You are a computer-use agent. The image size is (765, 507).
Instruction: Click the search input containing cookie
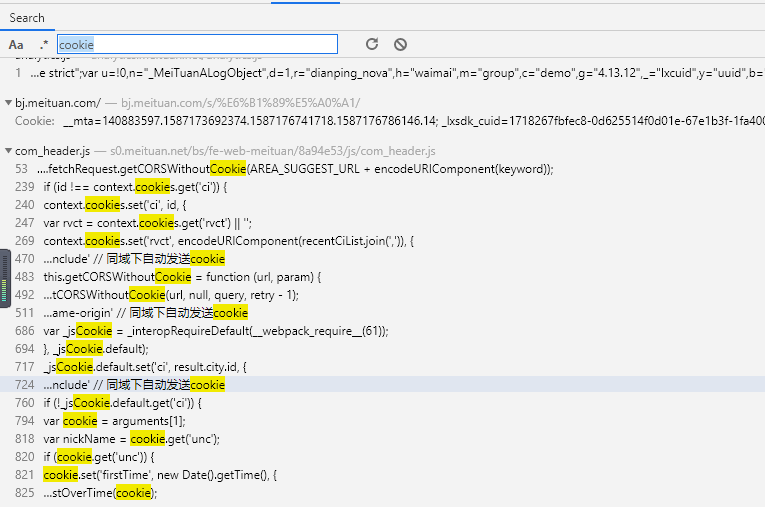(197, 44)
